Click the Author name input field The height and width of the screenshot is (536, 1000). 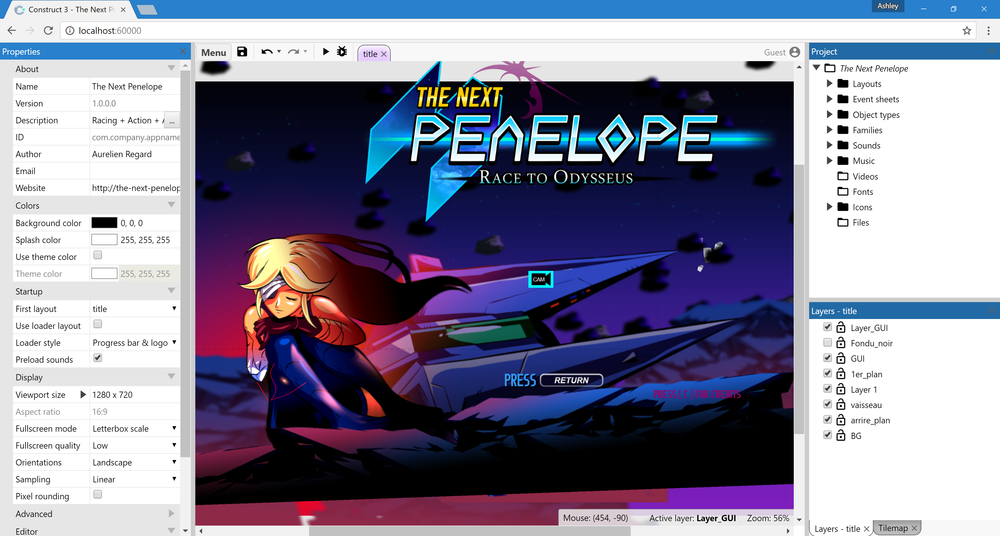134,154
